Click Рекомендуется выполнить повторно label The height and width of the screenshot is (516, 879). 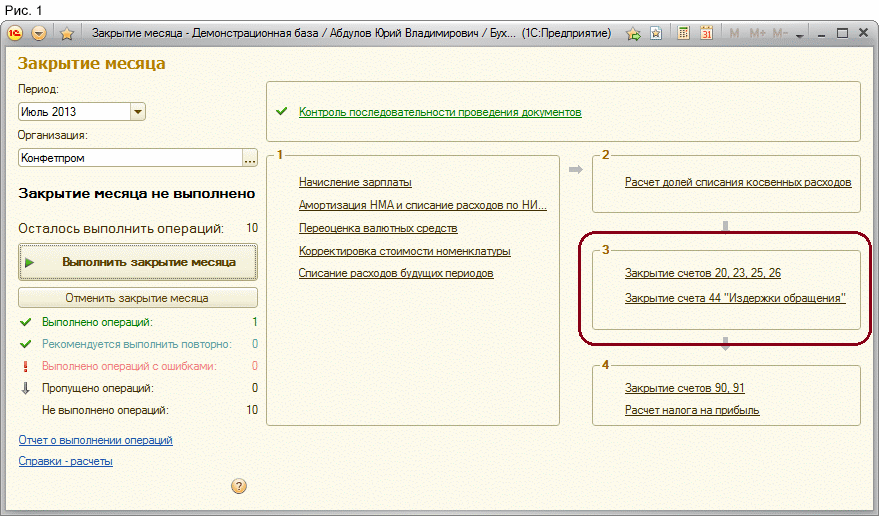(x=137, y=344)
